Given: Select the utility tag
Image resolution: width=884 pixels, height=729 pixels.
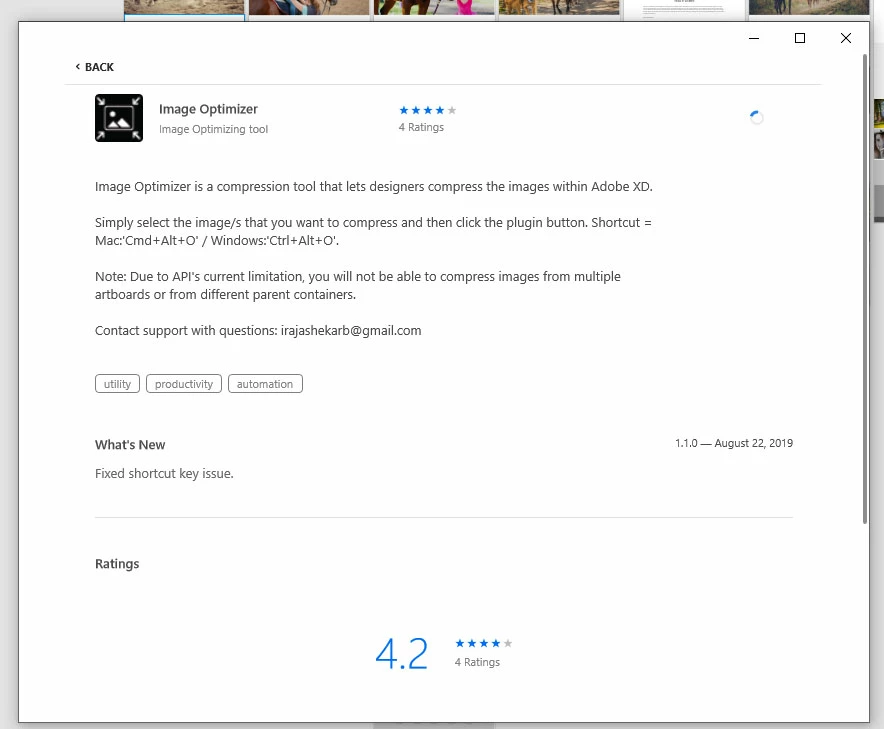Looking at the screenshot, I should (117, 384).
